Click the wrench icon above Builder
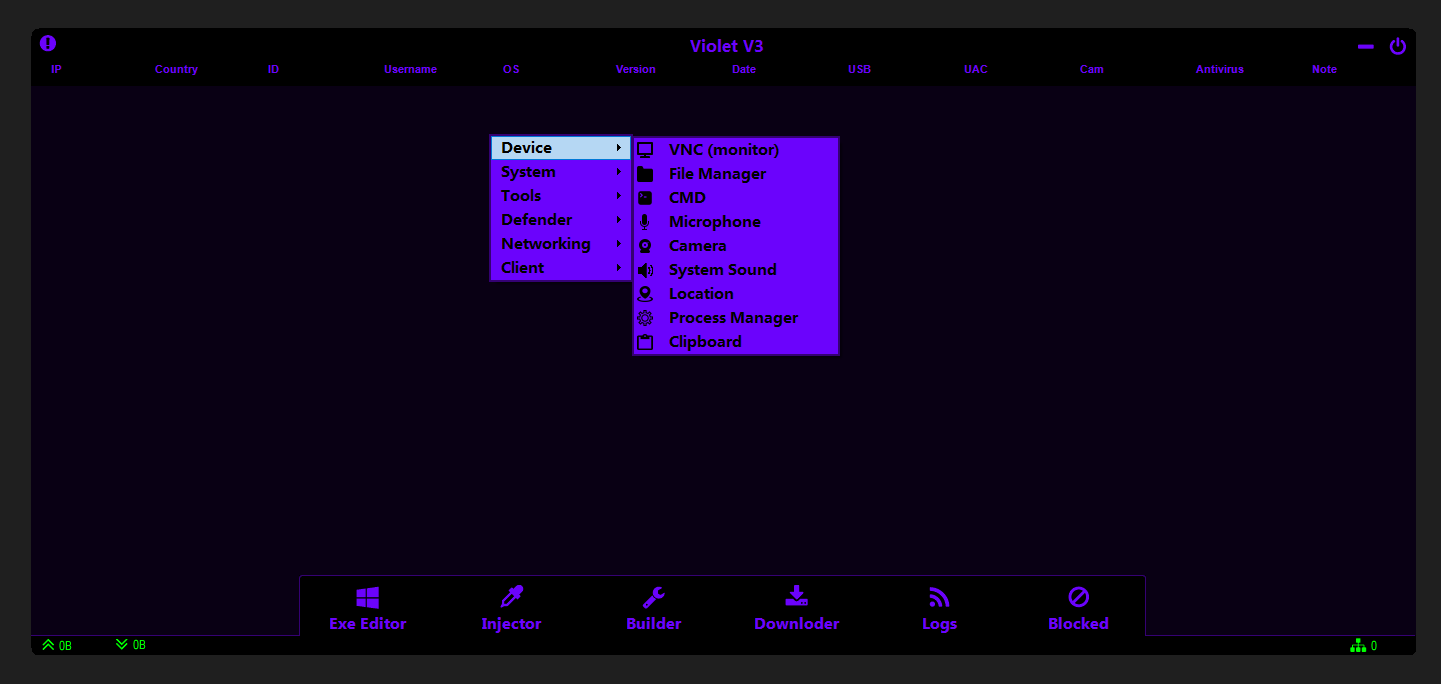 [x=654, y=598]
